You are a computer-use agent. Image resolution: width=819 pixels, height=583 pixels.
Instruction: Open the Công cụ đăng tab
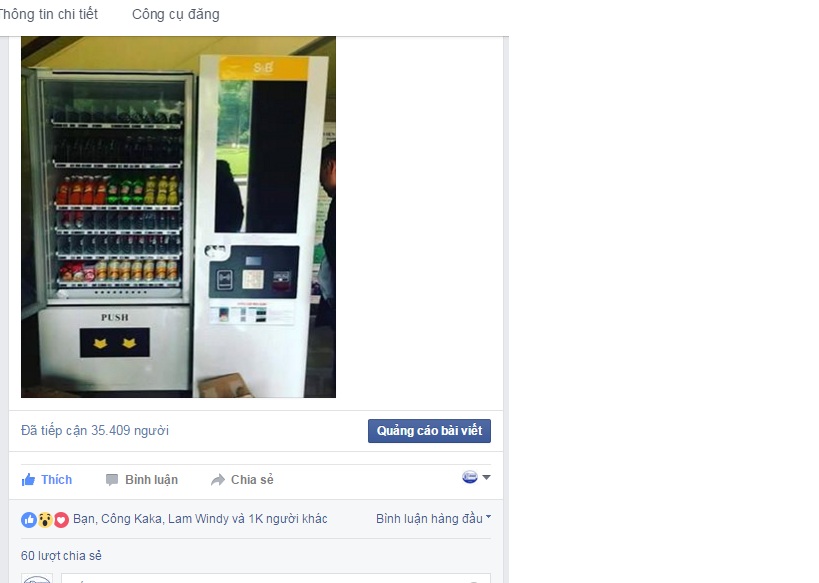176,15
